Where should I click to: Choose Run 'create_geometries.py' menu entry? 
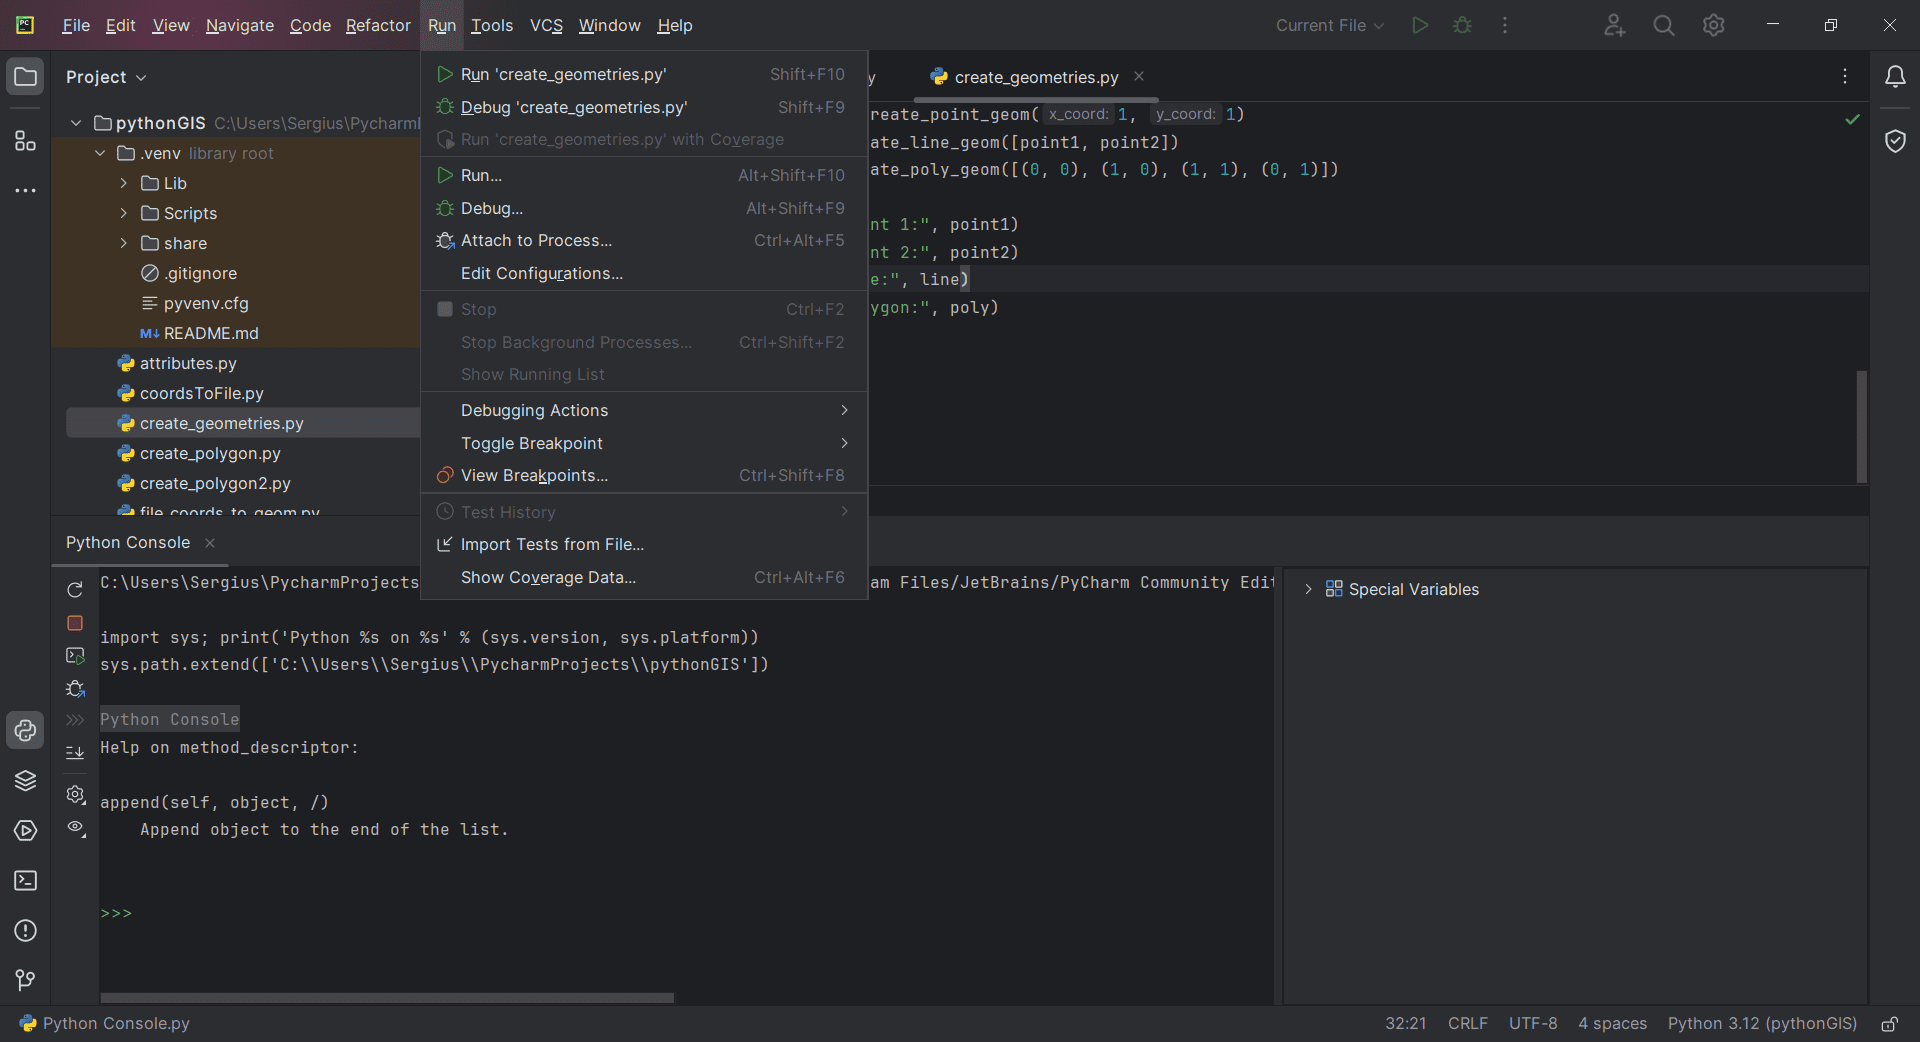563,75
